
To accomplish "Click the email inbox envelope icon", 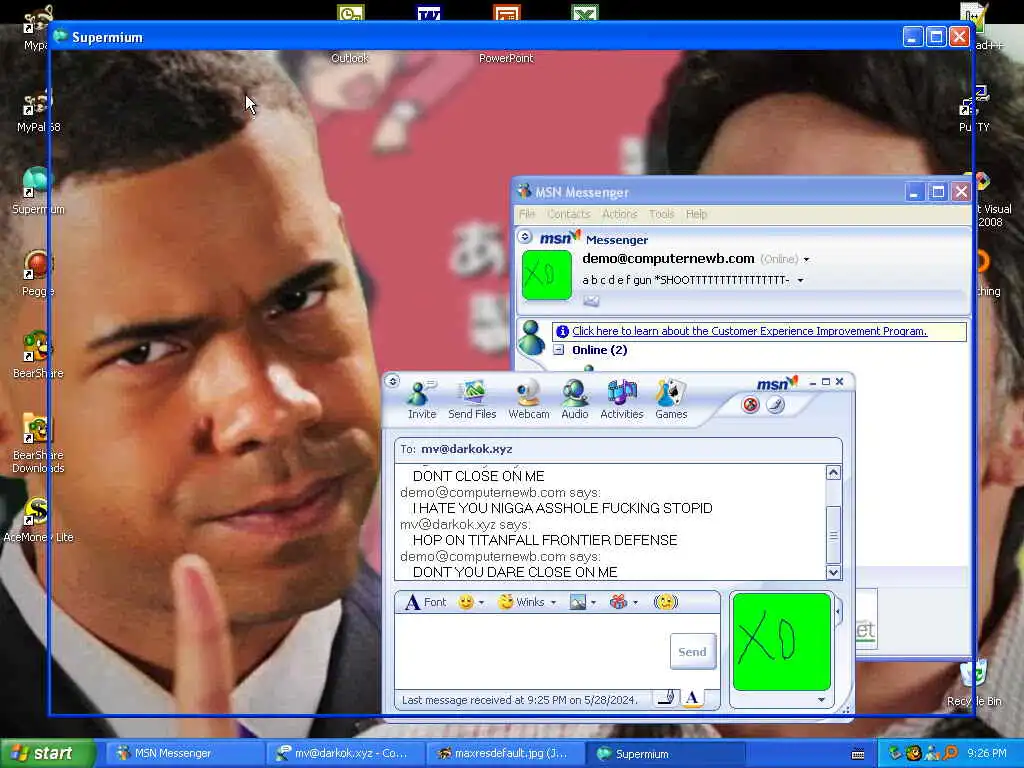I will coord(591,301).
